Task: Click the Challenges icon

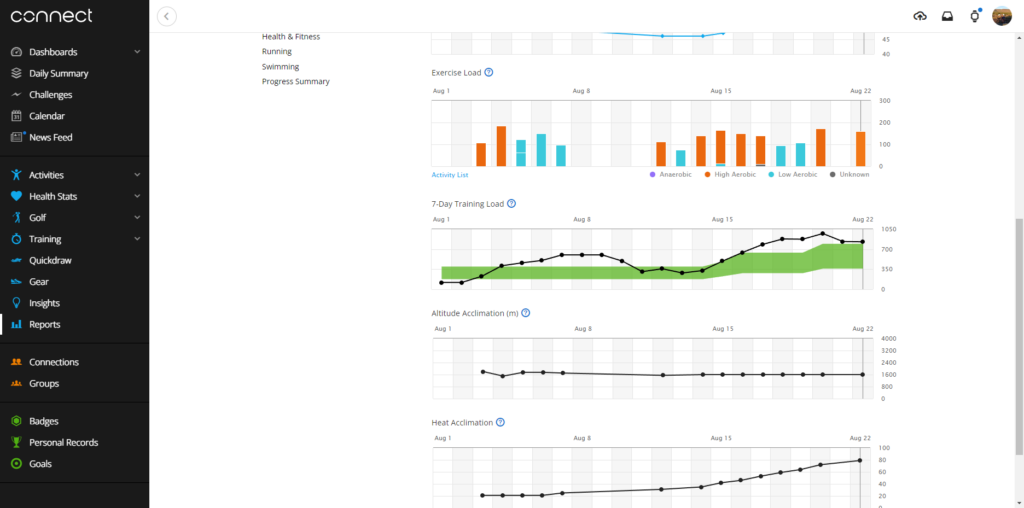Action: pyautogui.click(x=17, y=95)
